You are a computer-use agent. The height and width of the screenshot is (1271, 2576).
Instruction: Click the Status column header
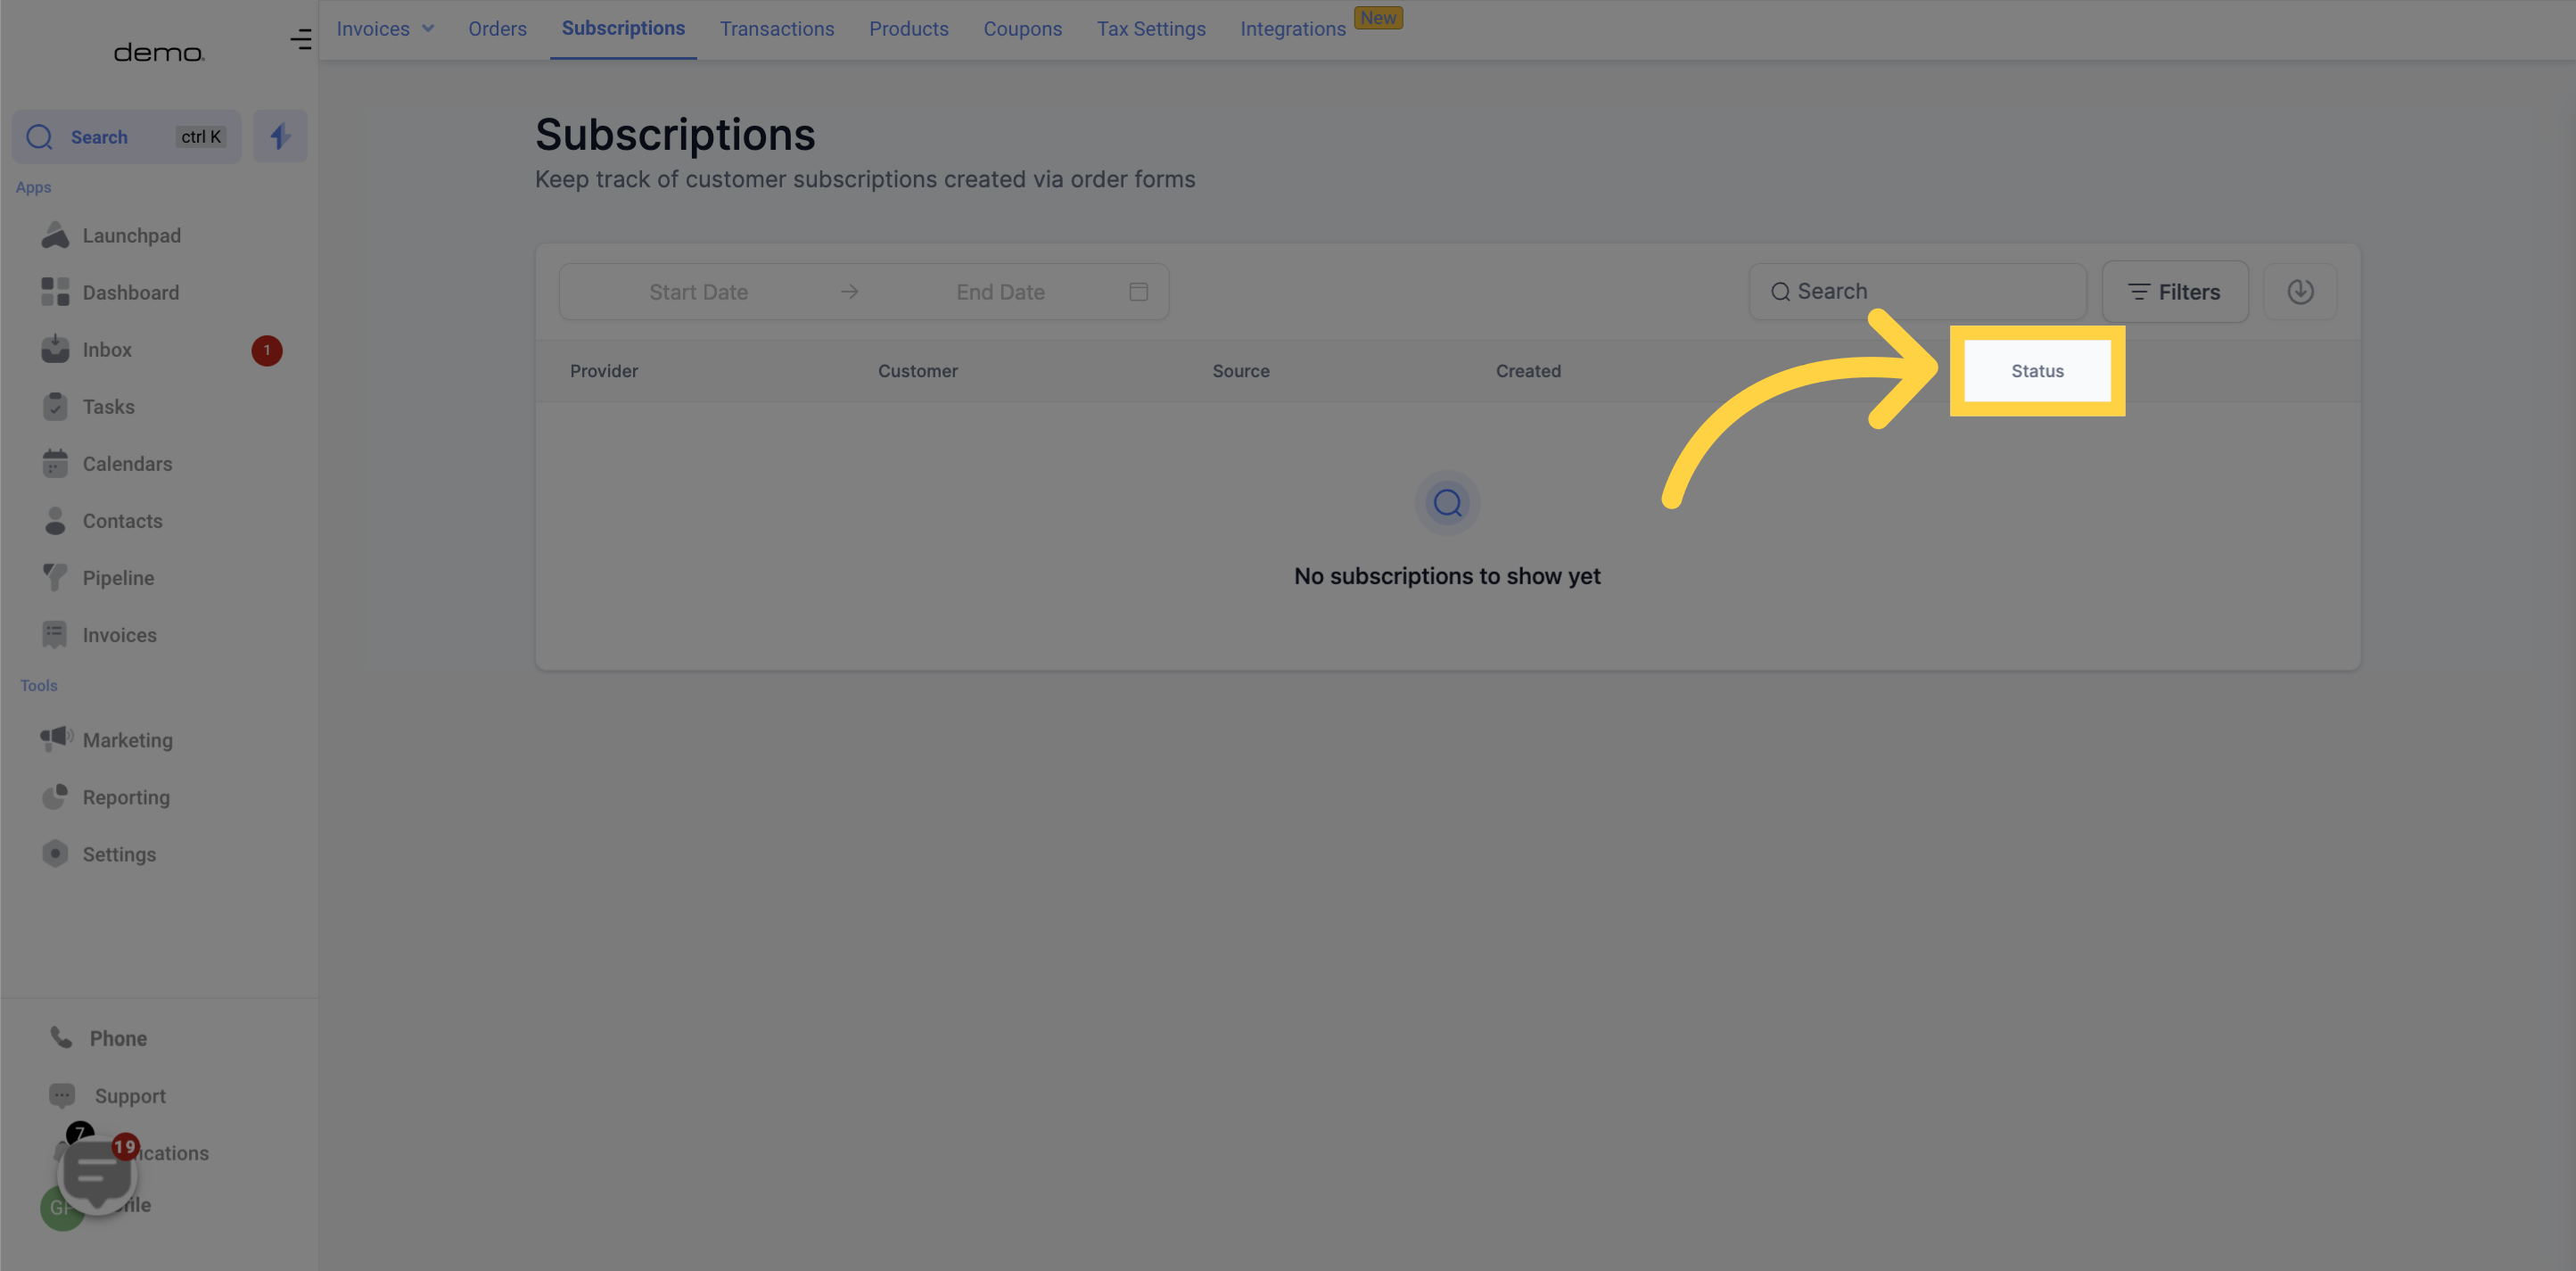2037,371
